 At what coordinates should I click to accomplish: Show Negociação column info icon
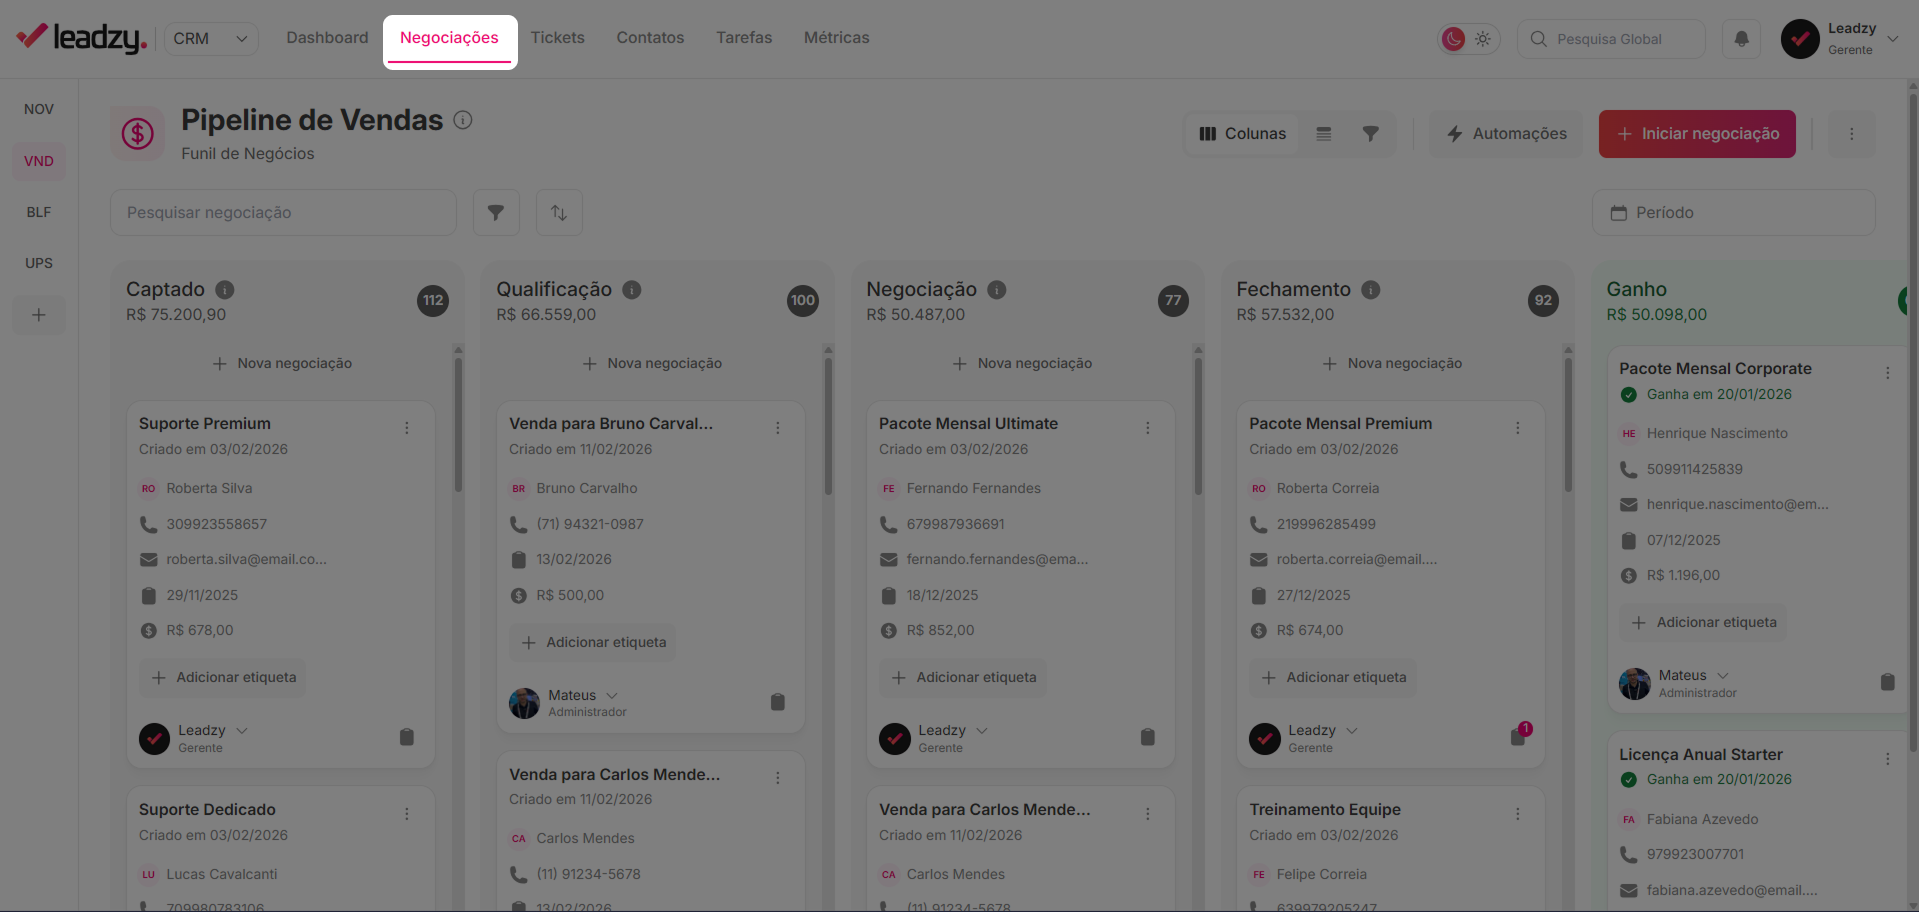(997, 290)
